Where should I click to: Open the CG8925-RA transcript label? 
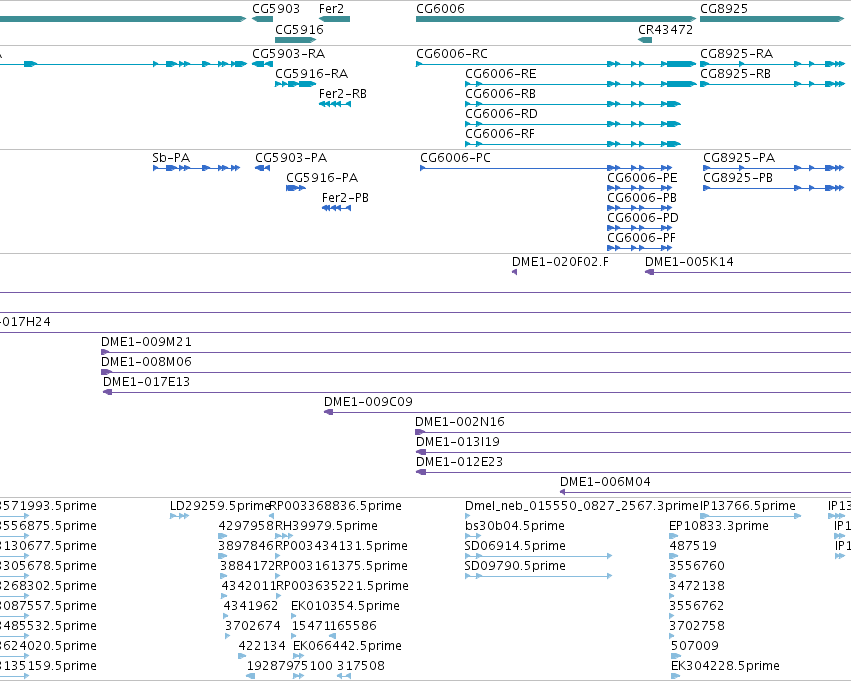[x=736, y=54]
